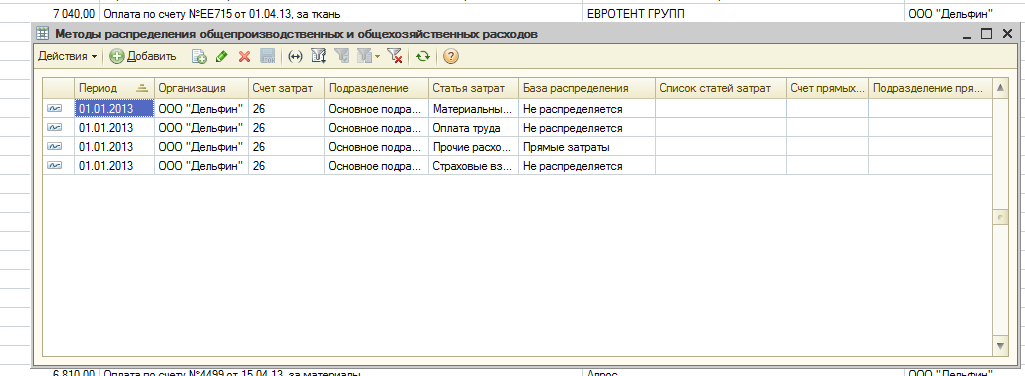Click the 7 040,00 amount in the background list
Viewport: 1025px width, 376px height.
point(73,13)
